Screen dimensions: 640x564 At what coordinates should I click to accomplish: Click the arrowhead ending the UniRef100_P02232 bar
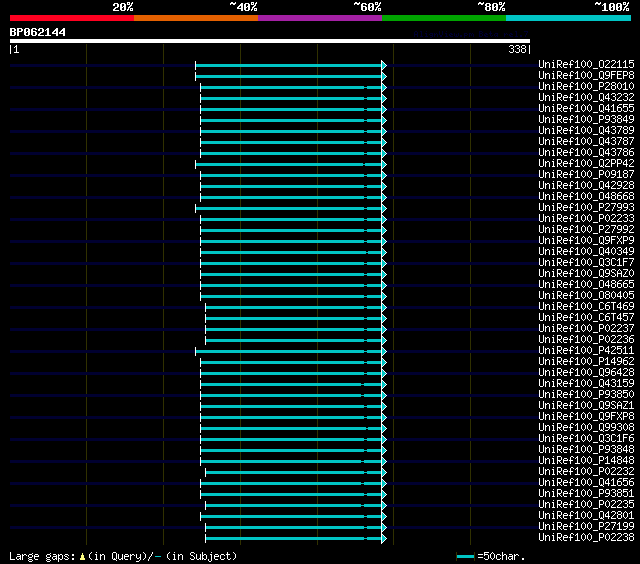pos(384,473)
